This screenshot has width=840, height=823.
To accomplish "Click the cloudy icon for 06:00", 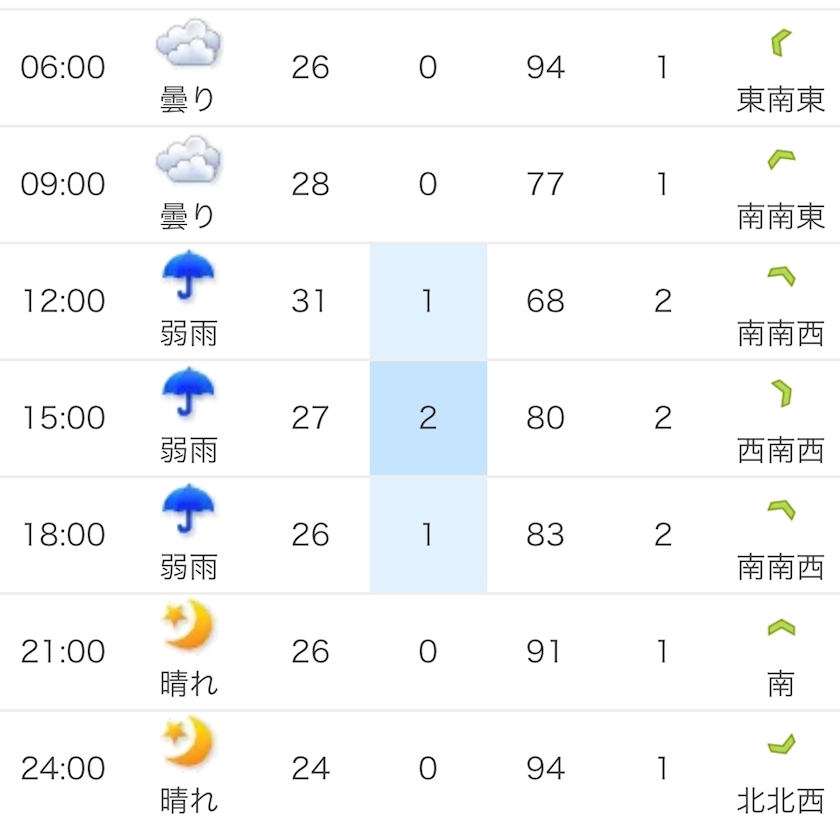I will click(188, 45).
